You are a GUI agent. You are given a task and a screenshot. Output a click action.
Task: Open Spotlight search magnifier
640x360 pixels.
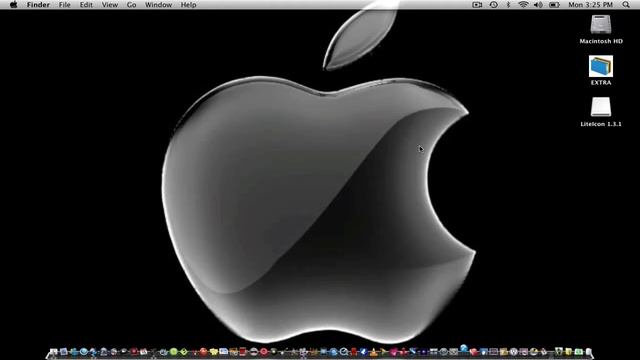point(626,5)
